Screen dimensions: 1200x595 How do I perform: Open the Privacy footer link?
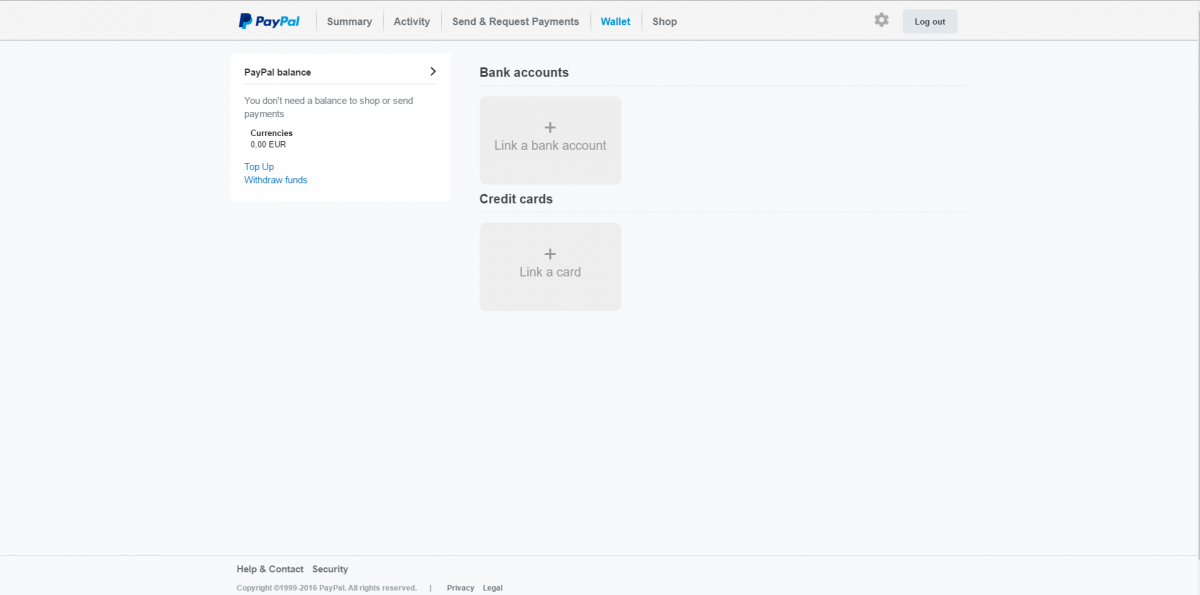coord(460,588)
